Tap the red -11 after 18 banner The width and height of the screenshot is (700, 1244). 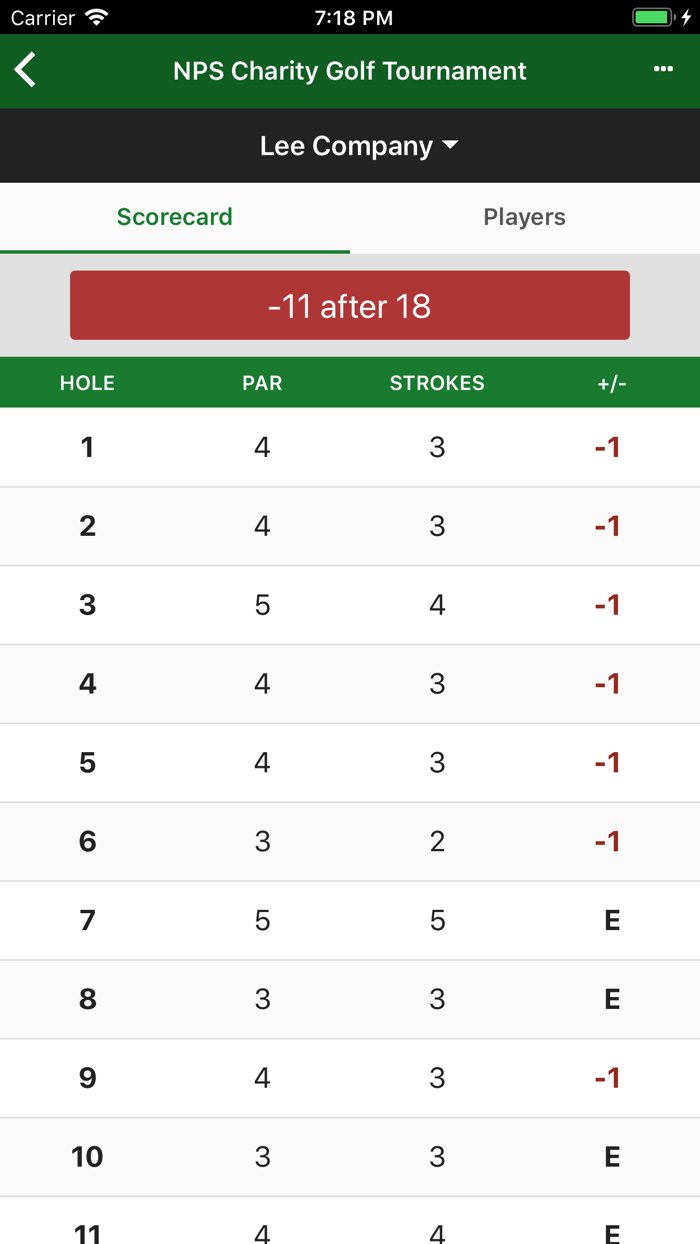[x=350, y=305]
